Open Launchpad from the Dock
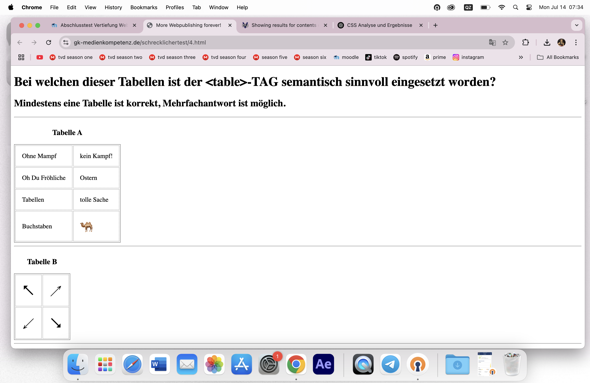 [x=105, y=364]
